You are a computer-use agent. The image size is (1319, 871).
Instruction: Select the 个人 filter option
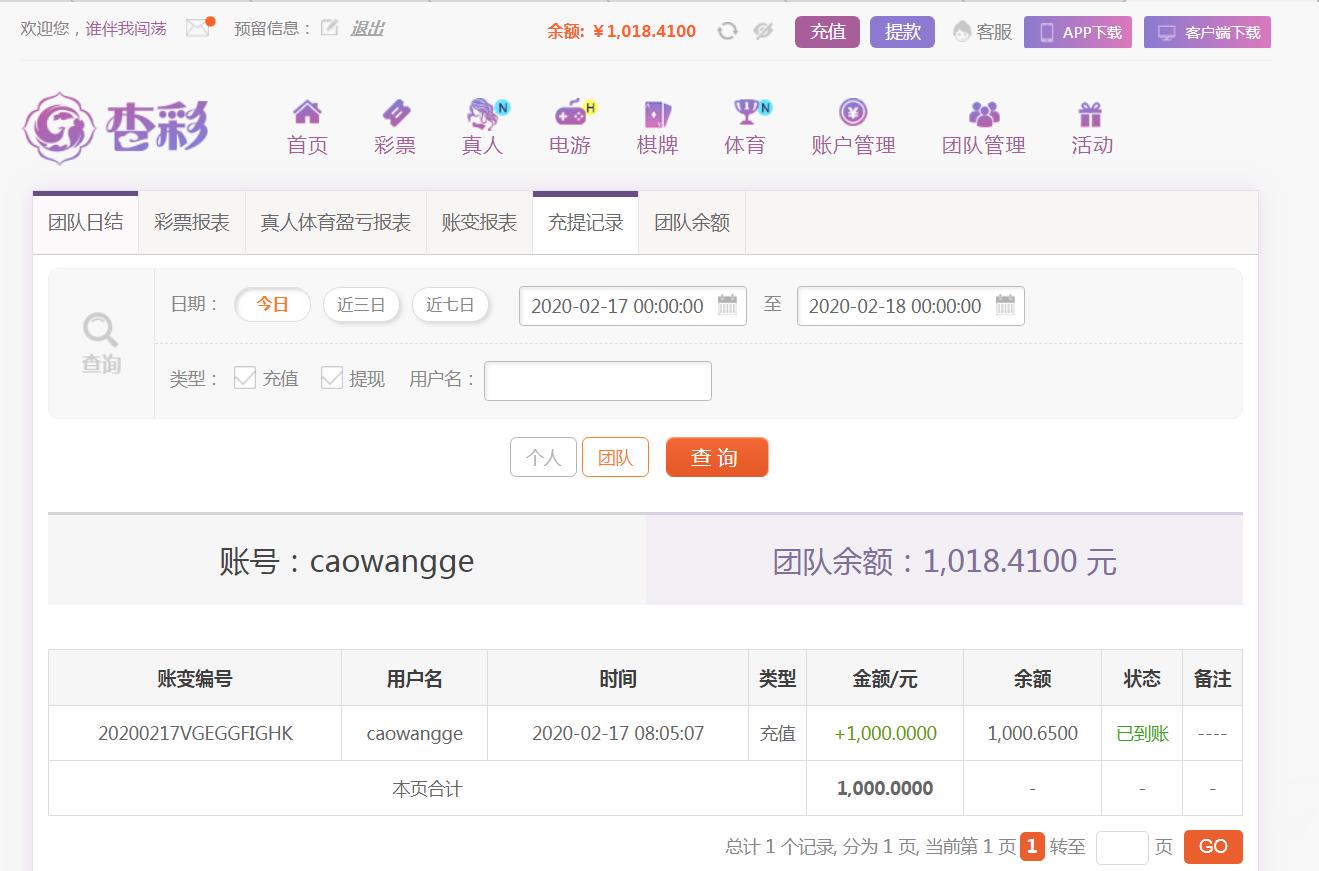tap(543, 457)
